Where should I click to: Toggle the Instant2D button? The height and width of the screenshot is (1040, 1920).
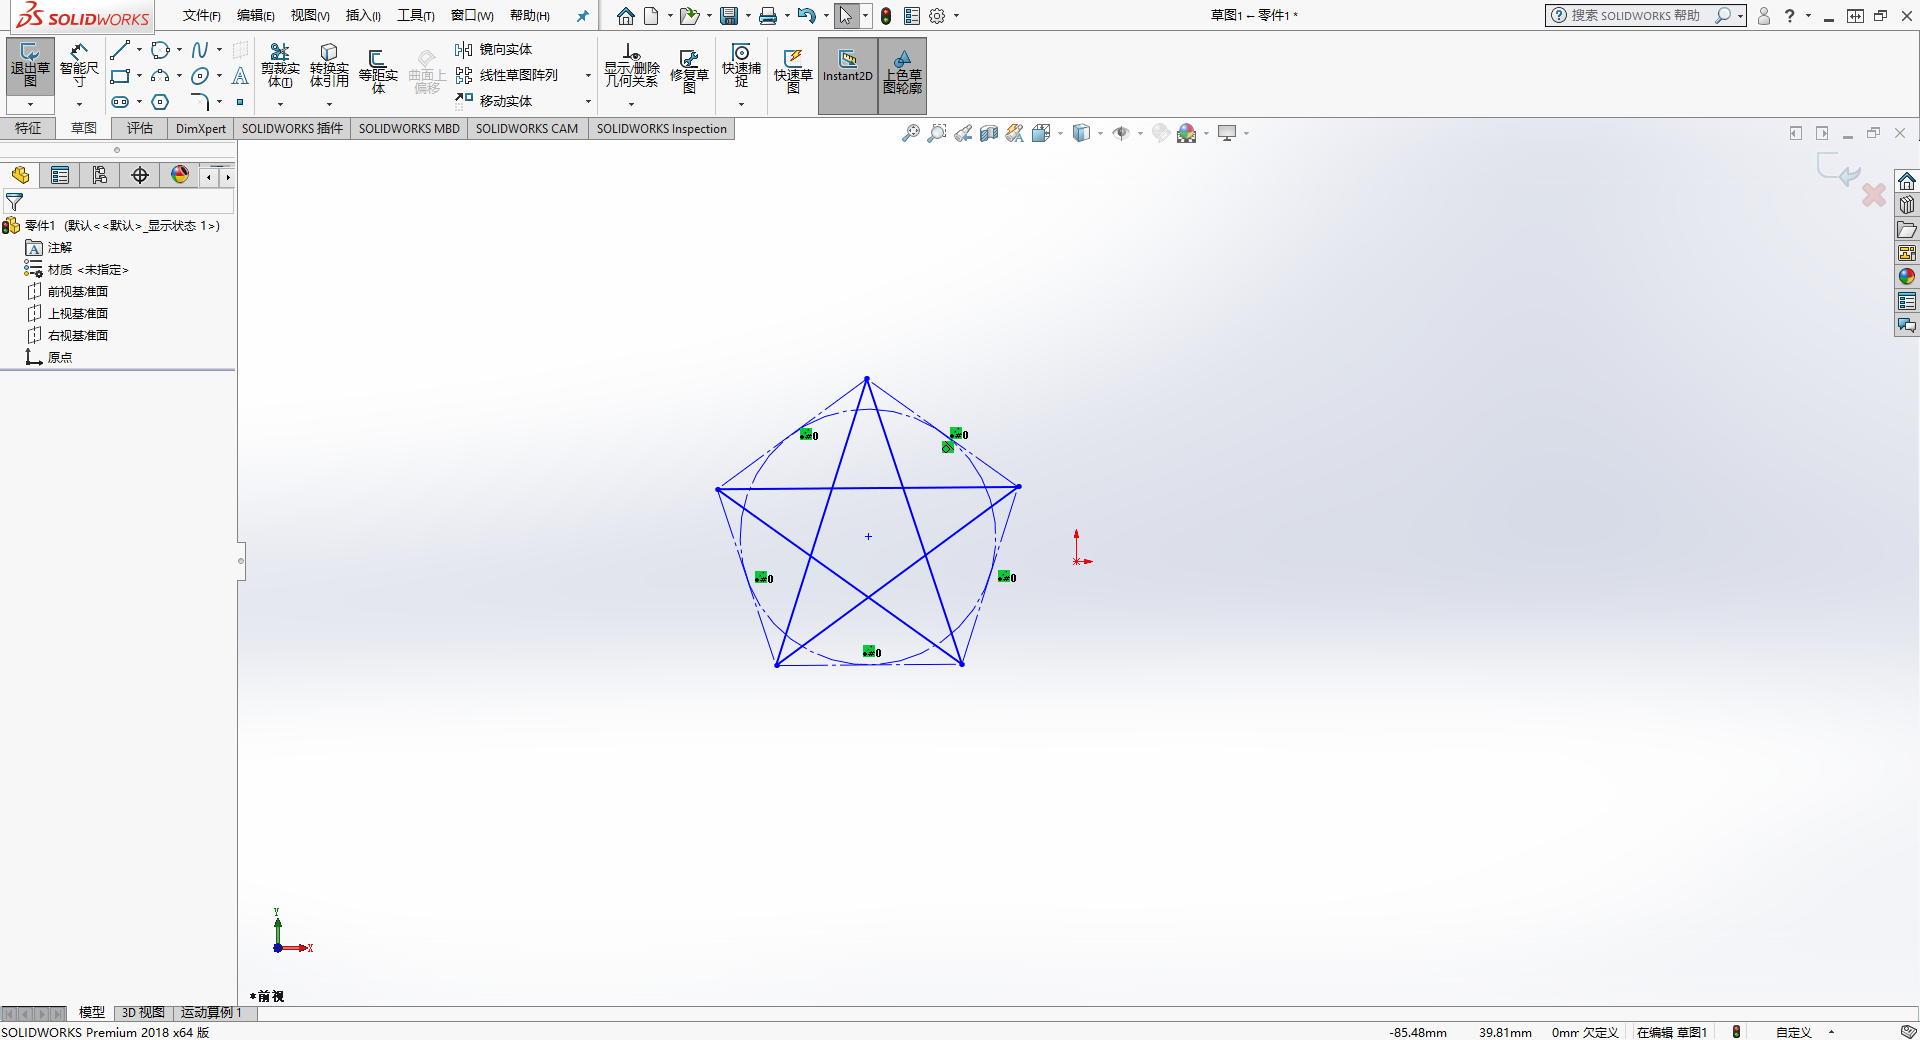(x=848, y=76)
